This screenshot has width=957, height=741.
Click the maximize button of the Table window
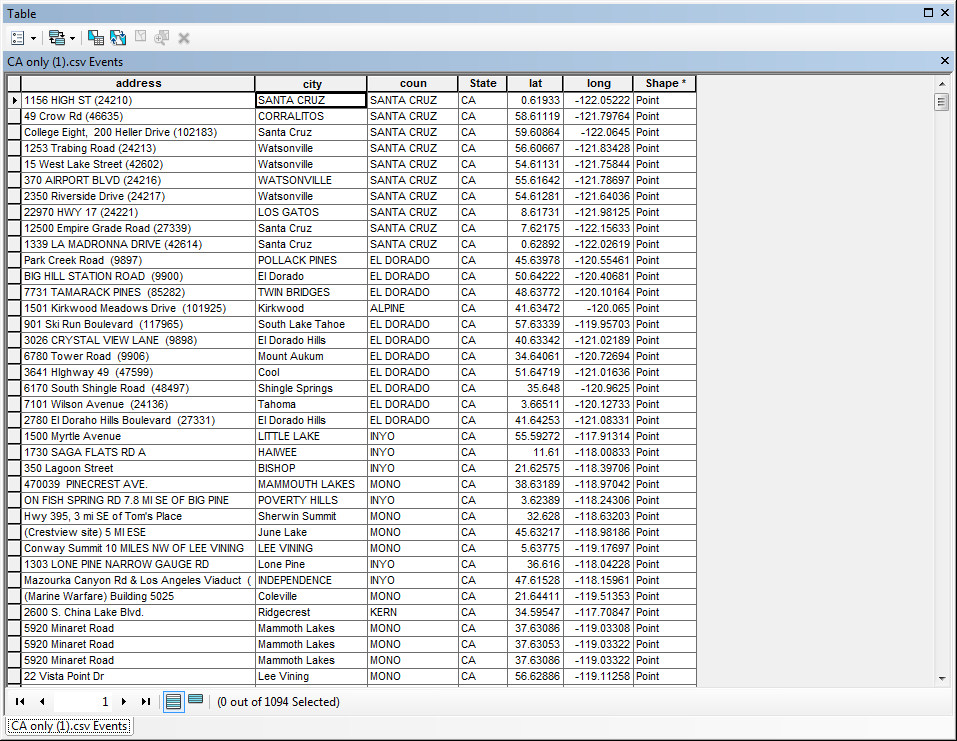(x=928, y=13)
